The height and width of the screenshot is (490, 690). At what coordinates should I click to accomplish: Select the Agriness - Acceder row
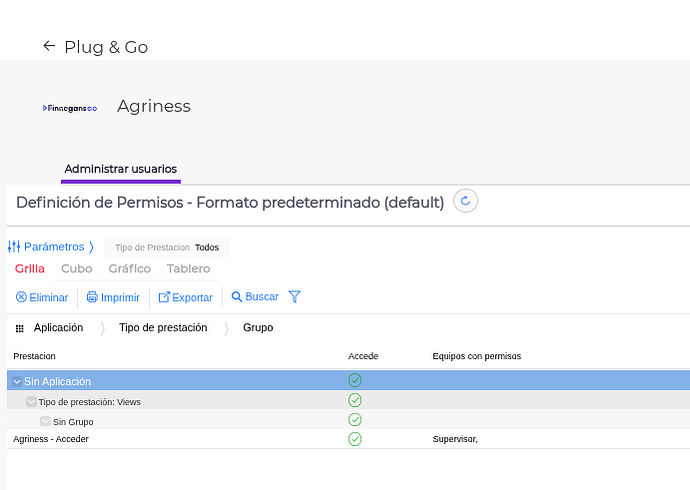[x=349, y=439]
